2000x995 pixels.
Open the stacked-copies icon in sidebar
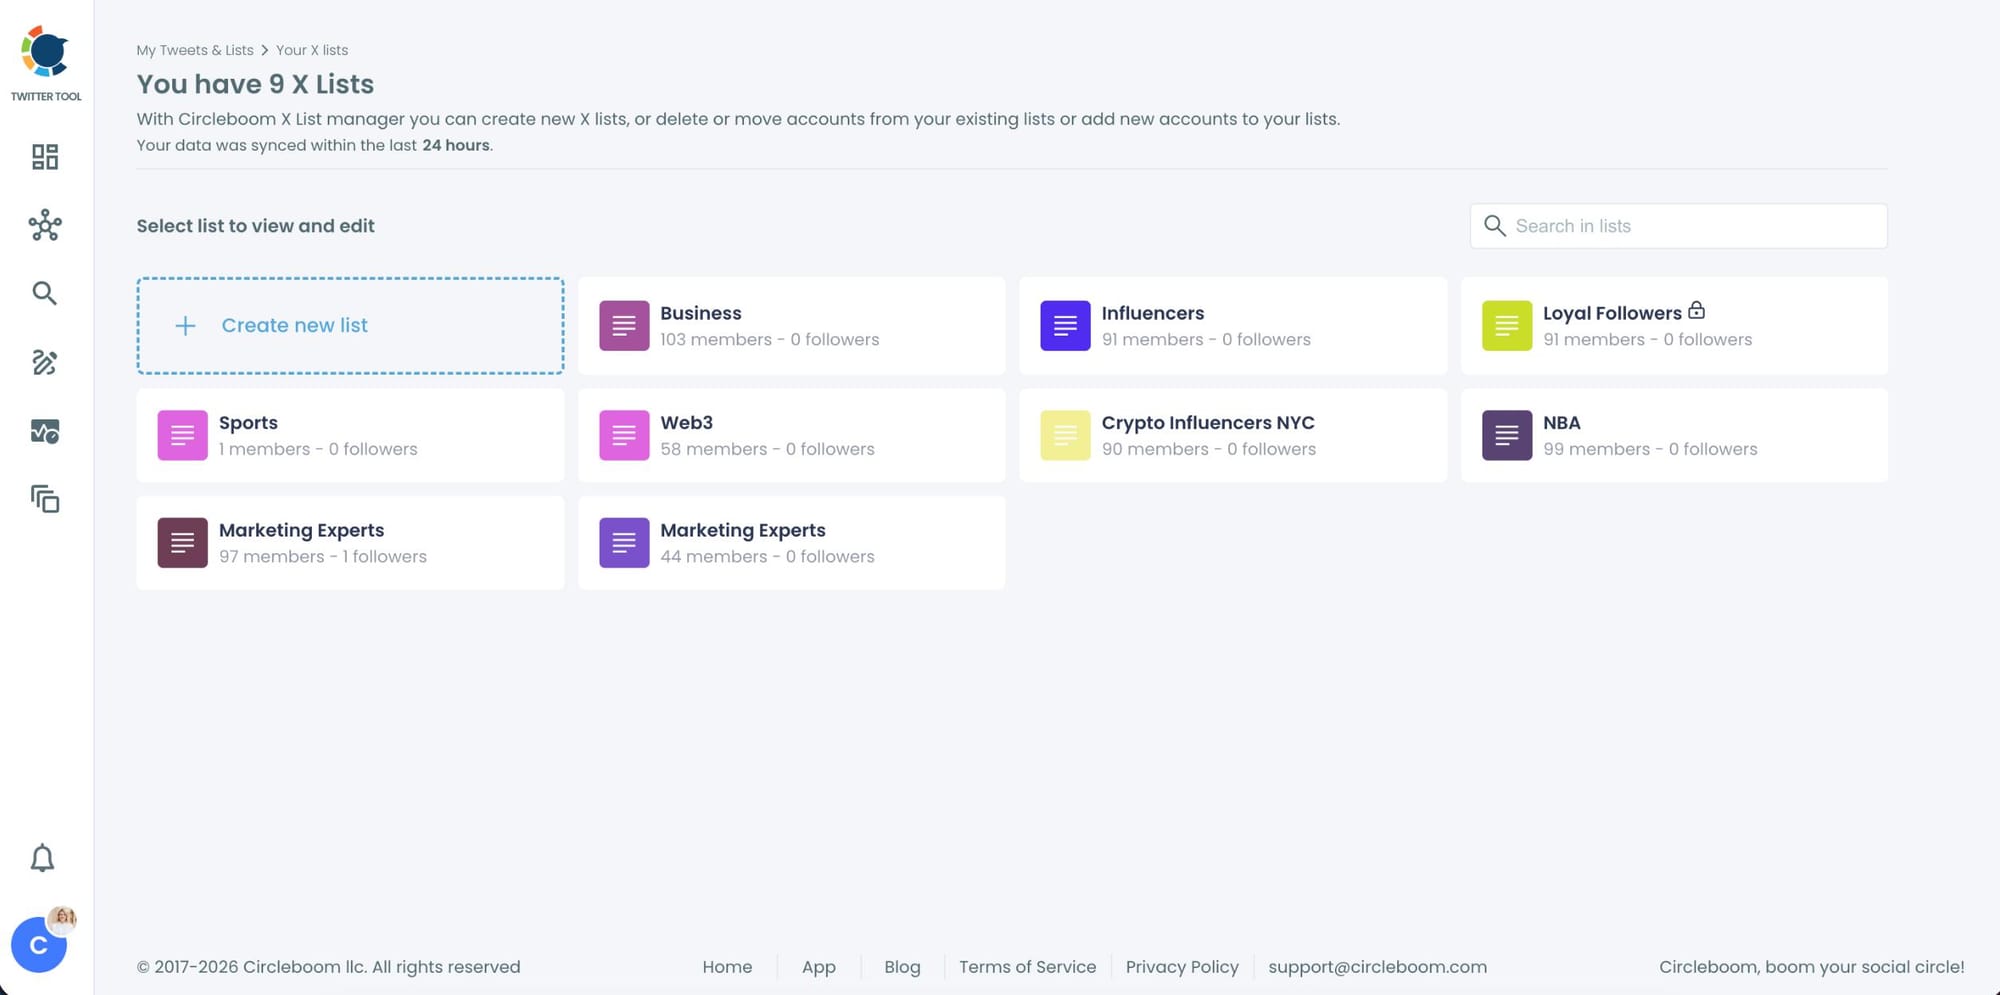coord(45,498)
